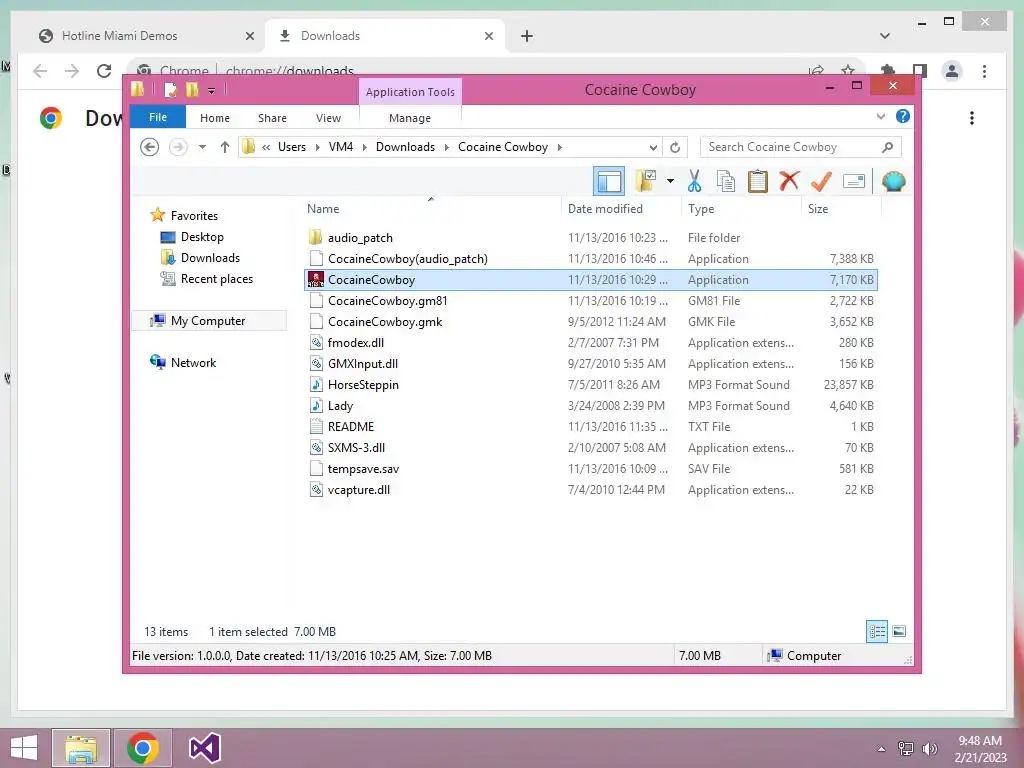Toggle the Chrome side panel icon
Viewport: 1024px width, 768px height.
920,71
